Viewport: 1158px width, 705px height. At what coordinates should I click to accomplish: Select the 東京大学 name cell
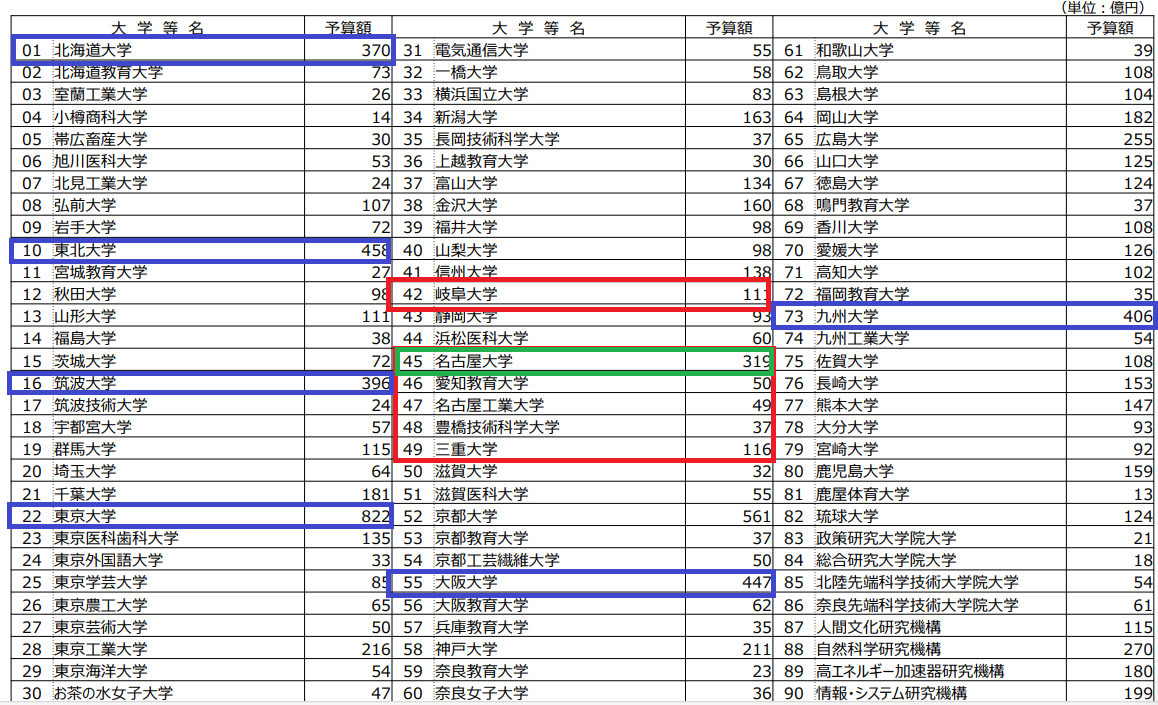point(85,516)
